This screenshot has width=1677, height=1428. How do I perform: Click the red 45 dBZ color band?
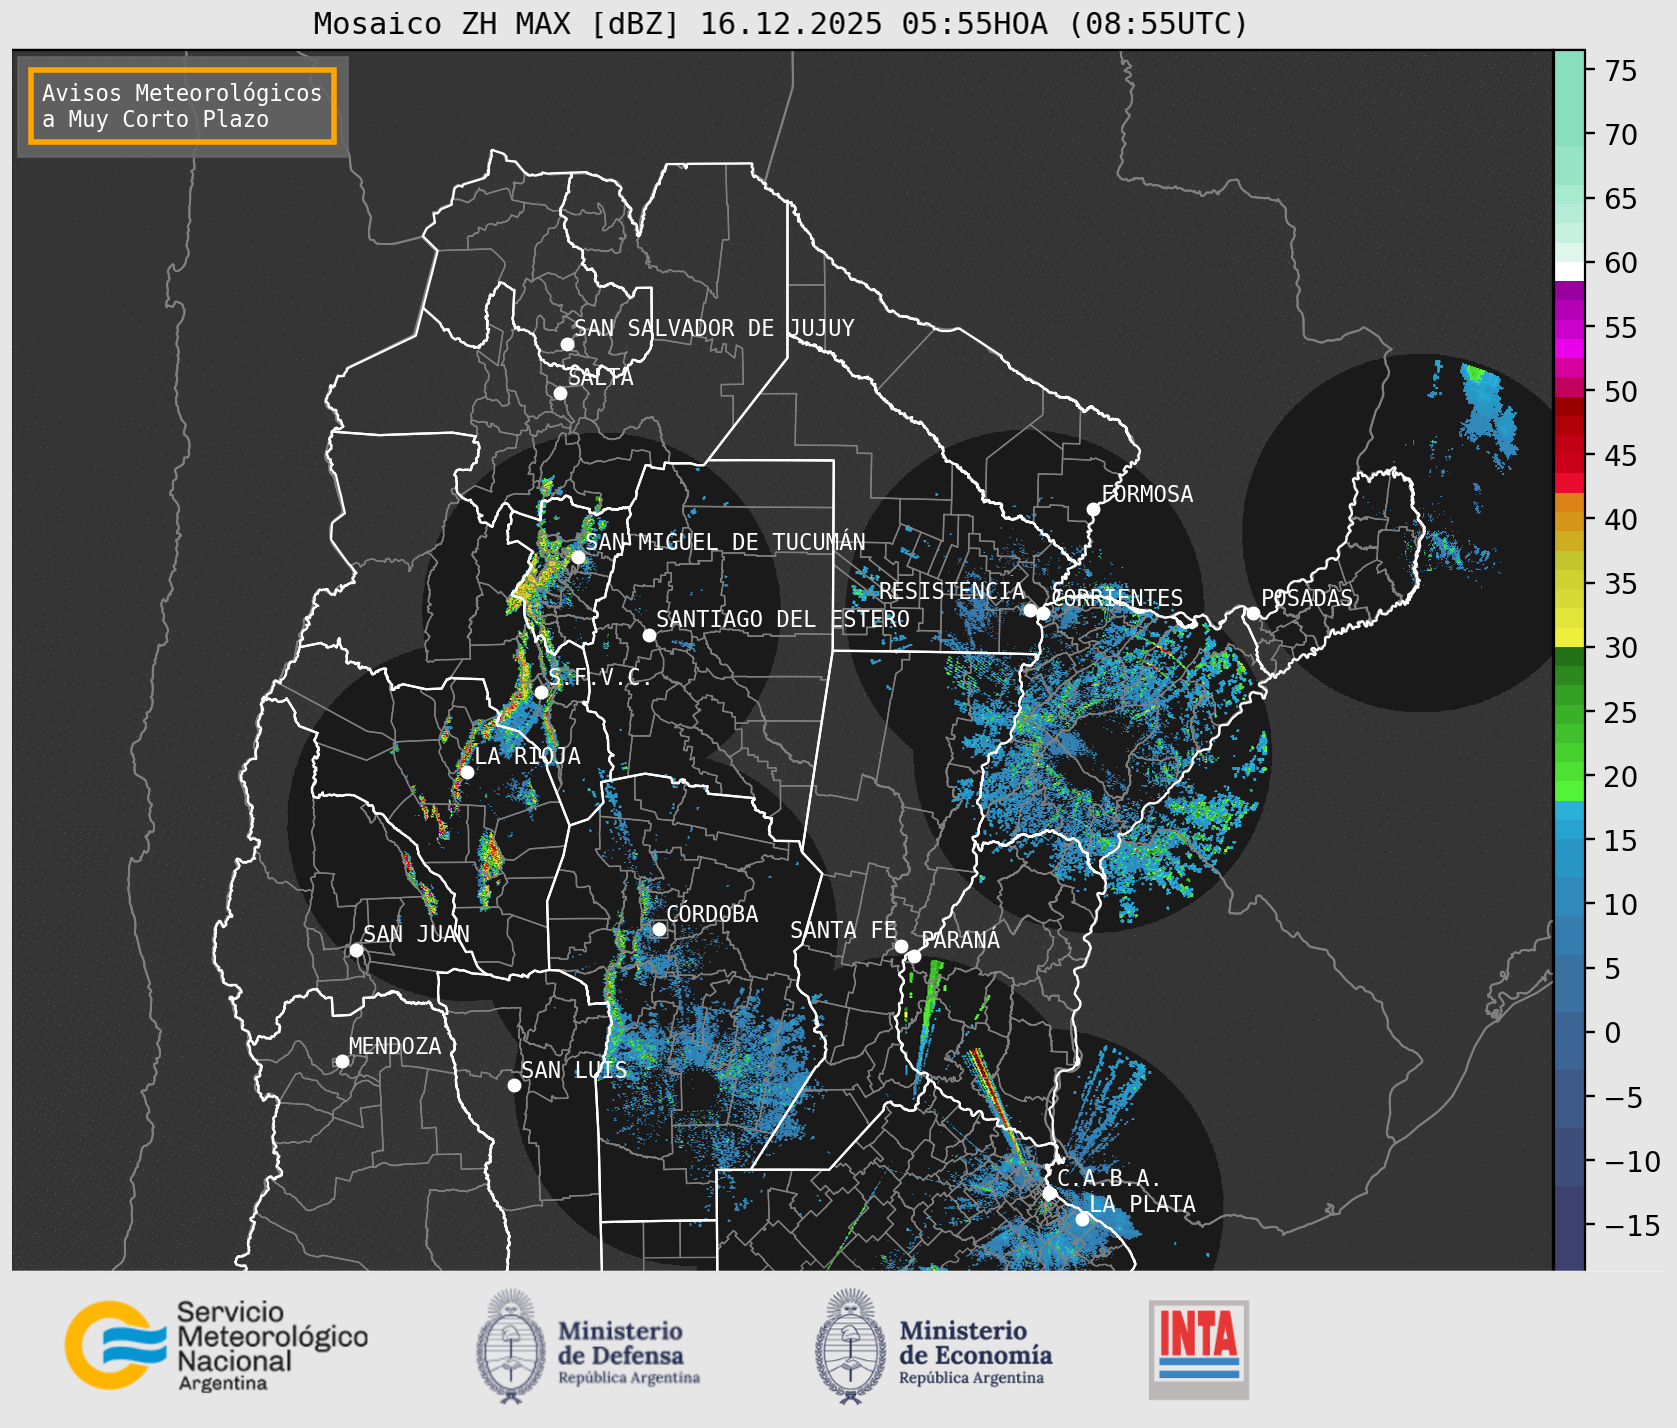tap(1569, 463)
